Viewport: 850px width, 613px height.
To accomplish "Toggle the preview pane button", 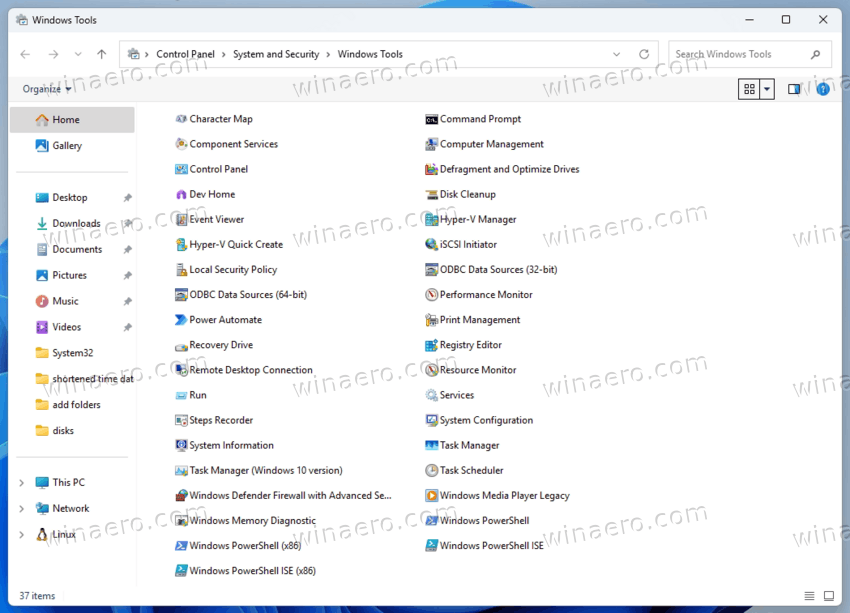I will pyautogui.click(x=794, y=89).
